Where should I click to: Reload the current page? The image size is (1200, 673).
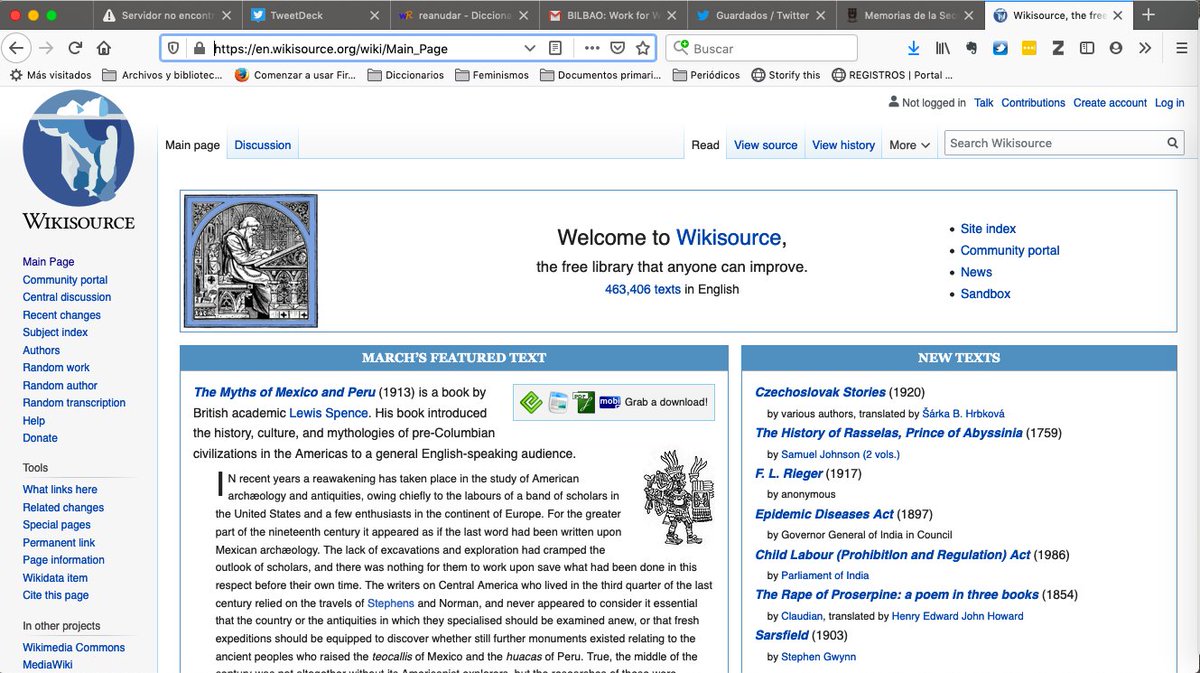75,48
